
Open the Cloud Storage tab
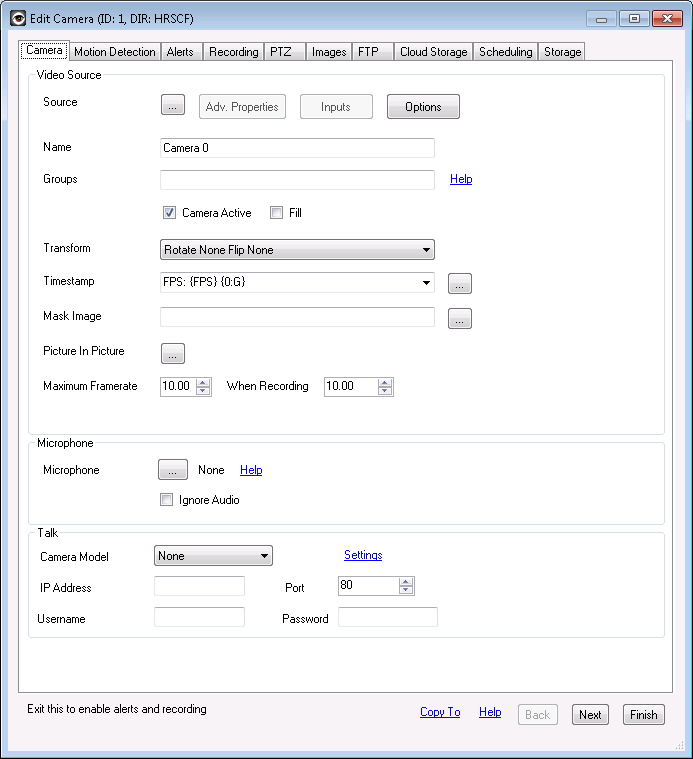[433, 52]
